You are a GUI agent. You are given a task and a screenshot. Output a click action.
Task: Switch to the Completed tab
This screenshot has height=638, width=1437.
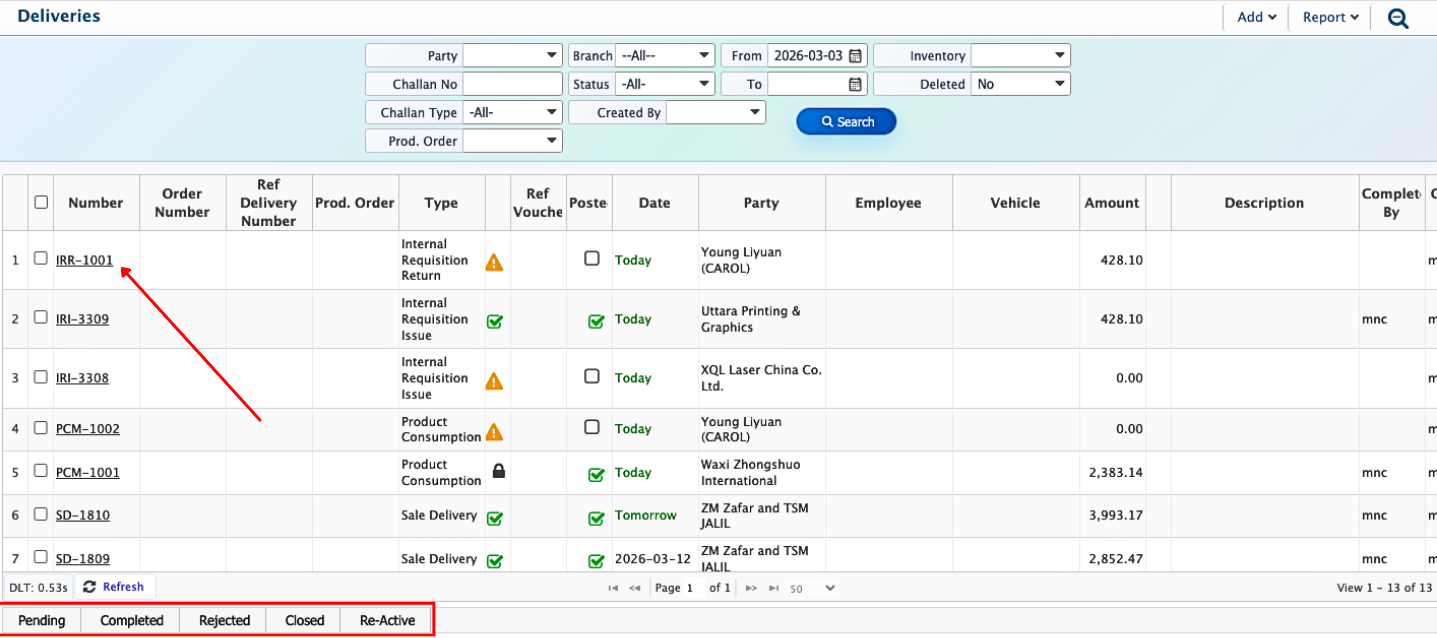[x=131, y=620]
